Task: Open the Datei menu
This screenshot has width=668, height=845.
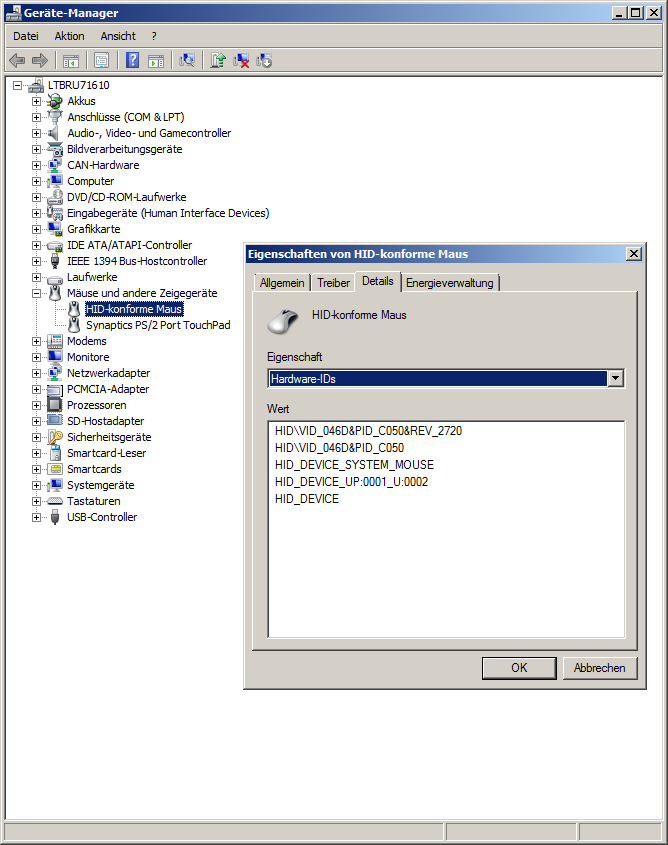Action: [26, 36]
